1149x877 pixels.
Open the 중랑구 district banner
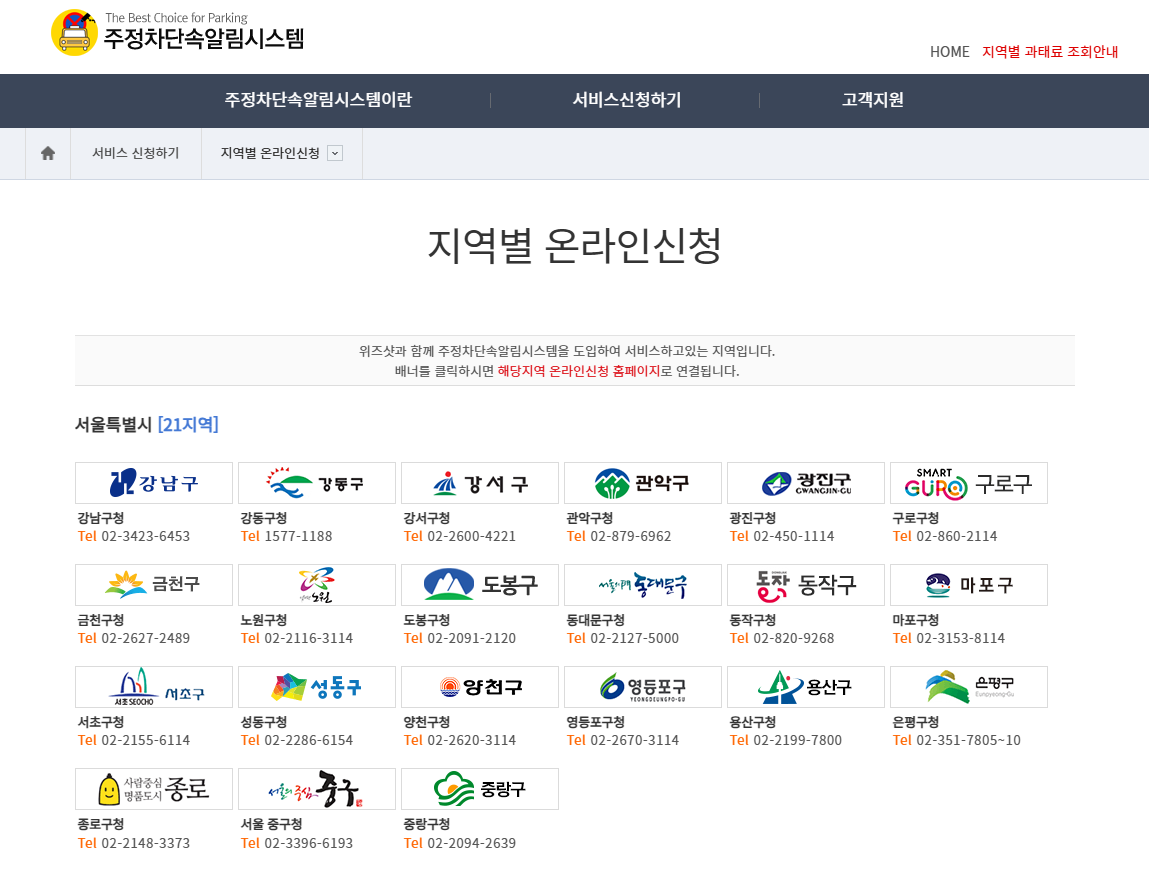(480, 789)
